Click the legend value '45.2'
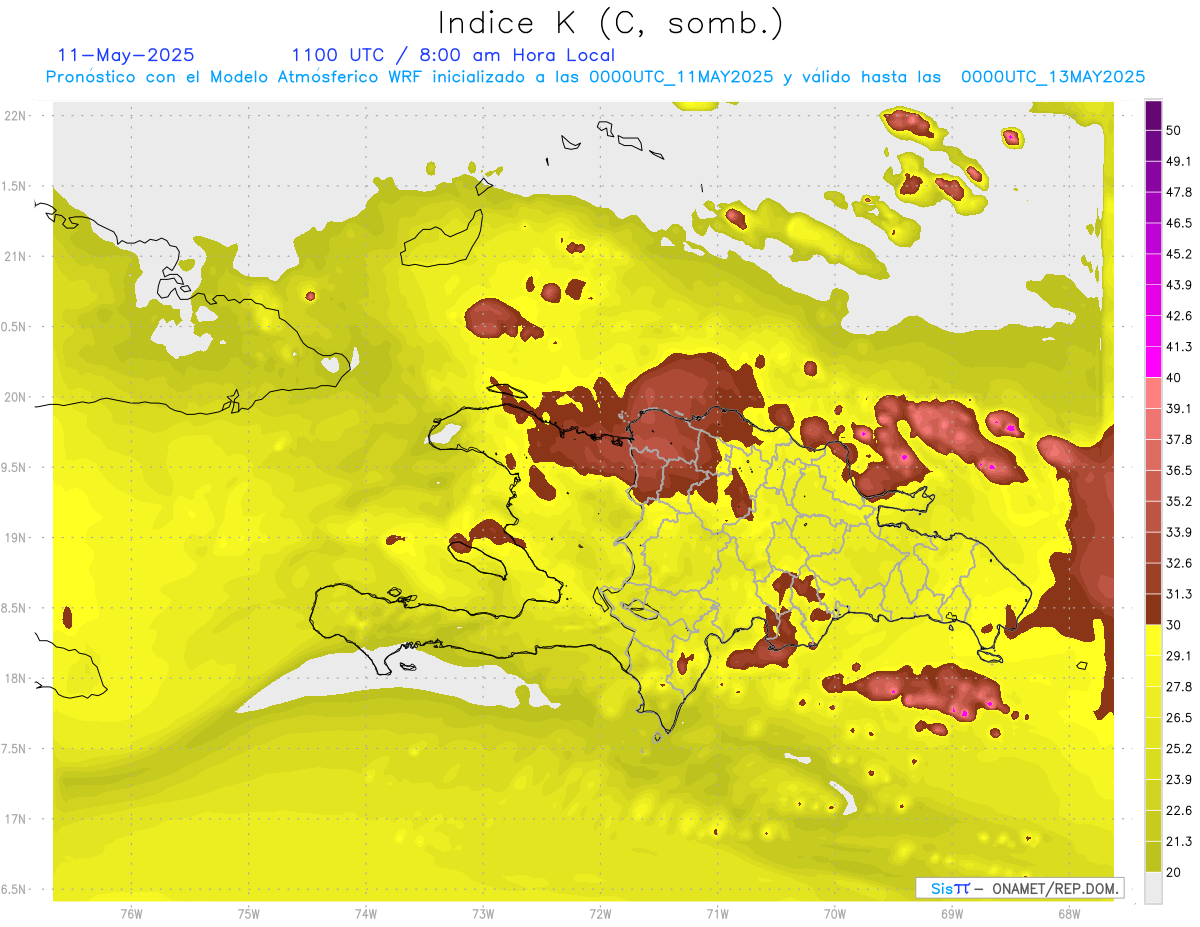The height and width of the screenshot is (927, 1200). (1178, 254)
